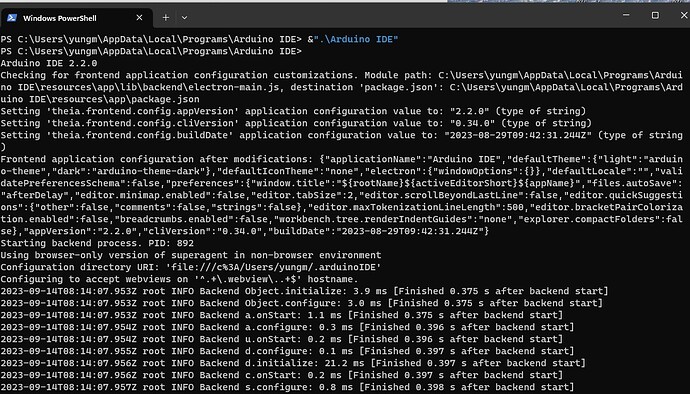This screenshot has height=394, width=690.
Task: Click the Backend d.initialize 21.2 ms entry
Action: (293, 363)
